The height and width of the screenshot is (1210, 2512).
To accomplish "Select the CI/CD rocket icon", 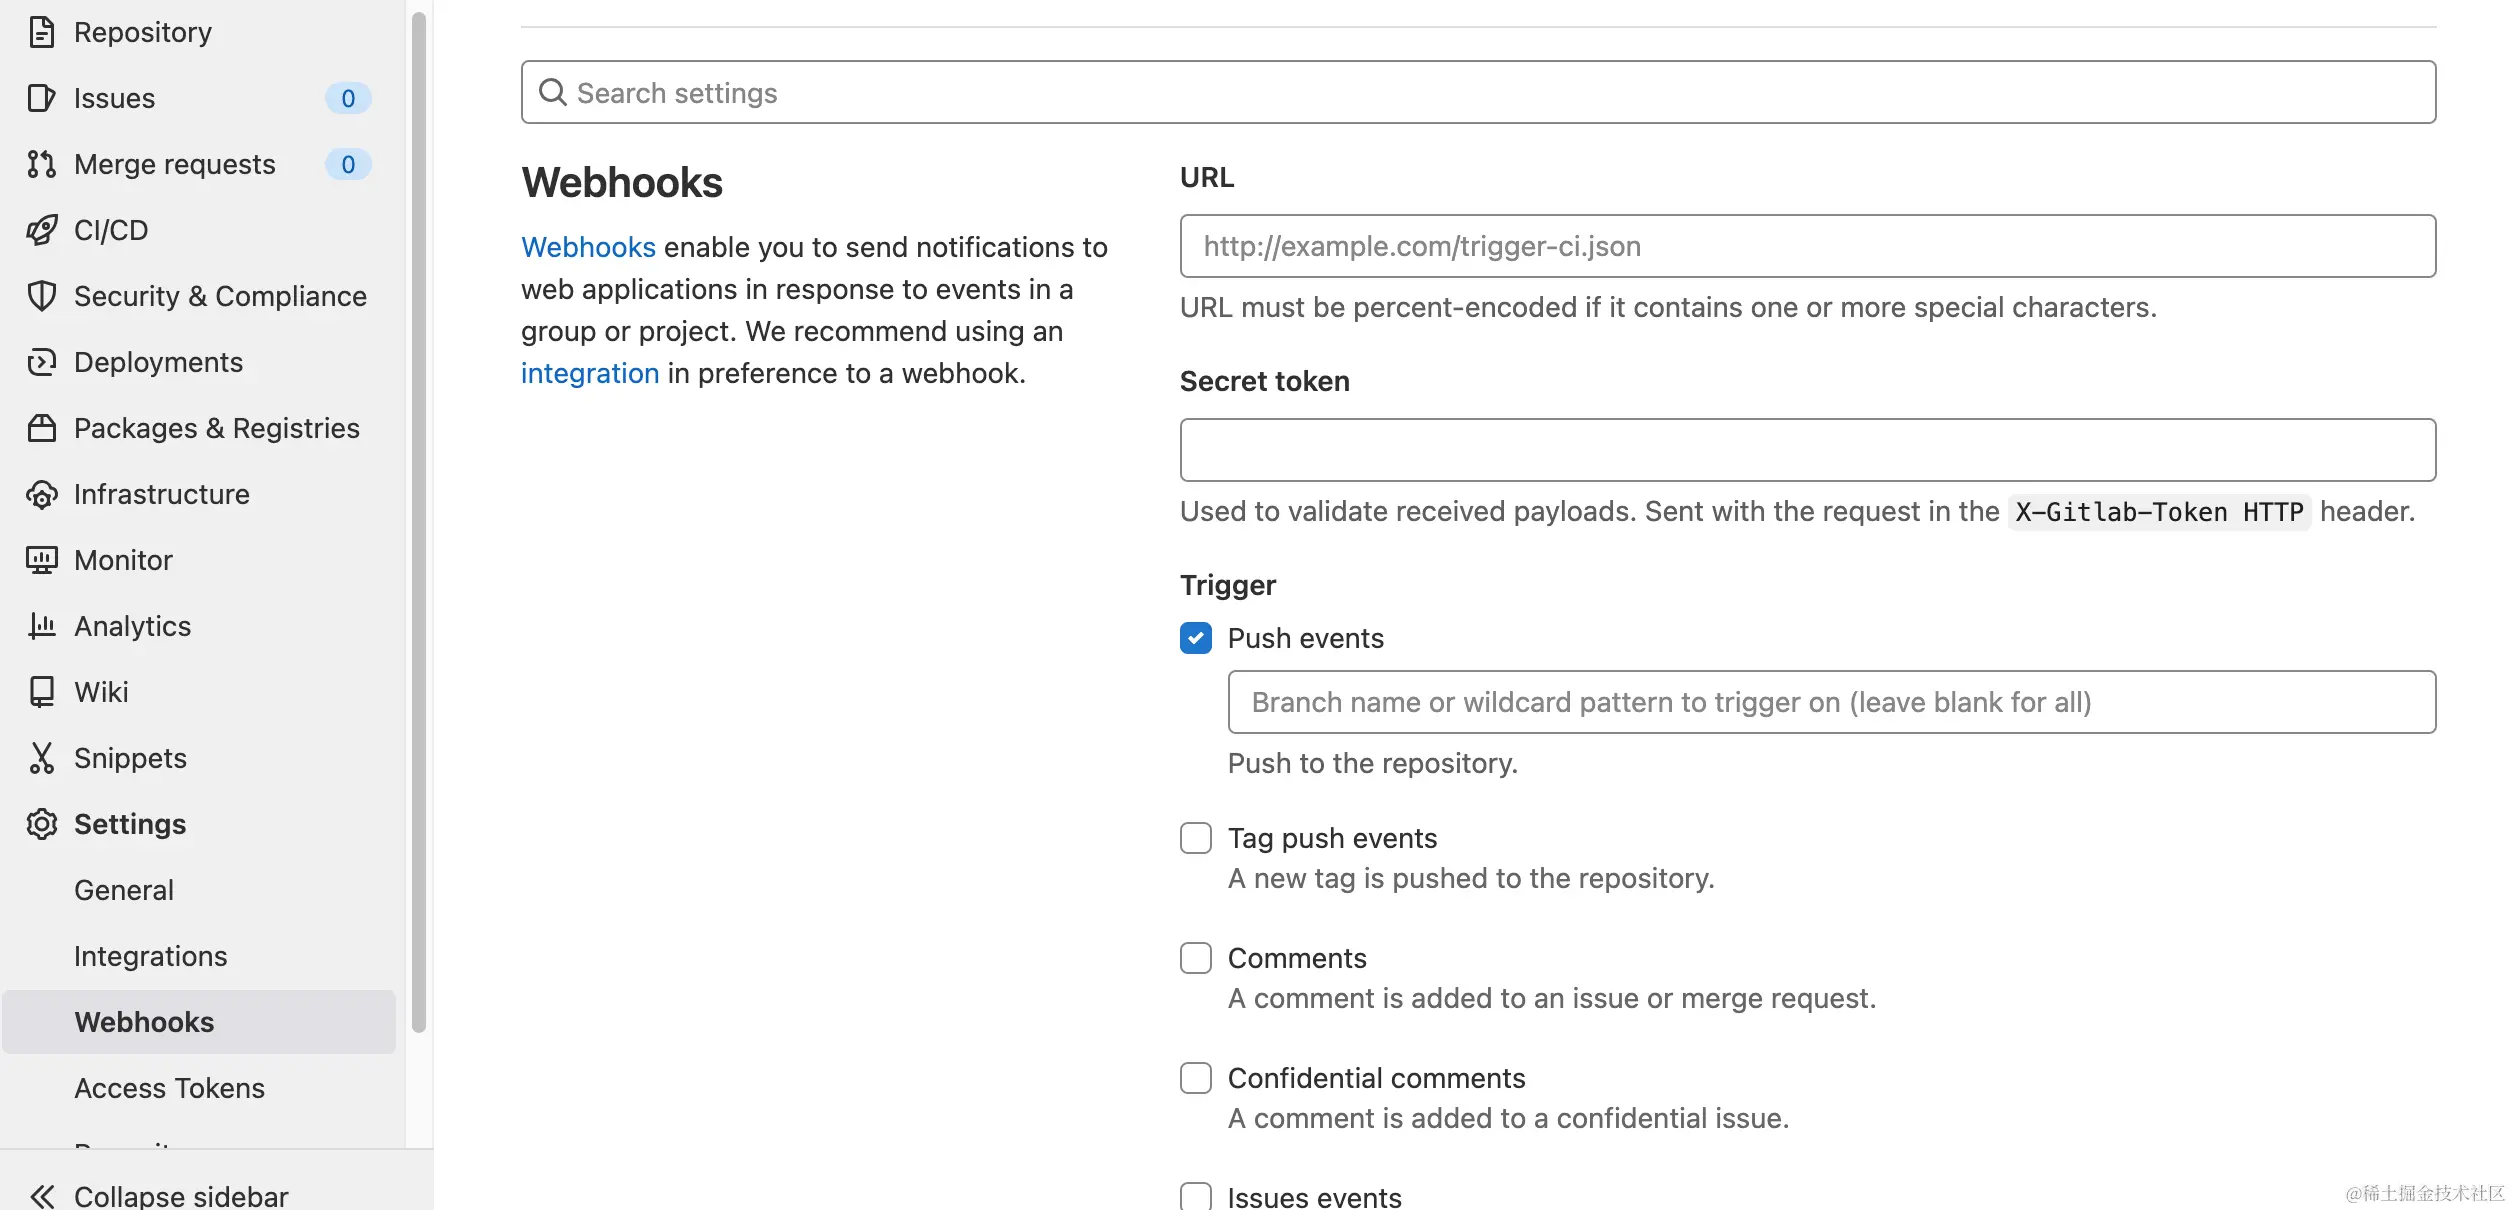I will [41, 230].
